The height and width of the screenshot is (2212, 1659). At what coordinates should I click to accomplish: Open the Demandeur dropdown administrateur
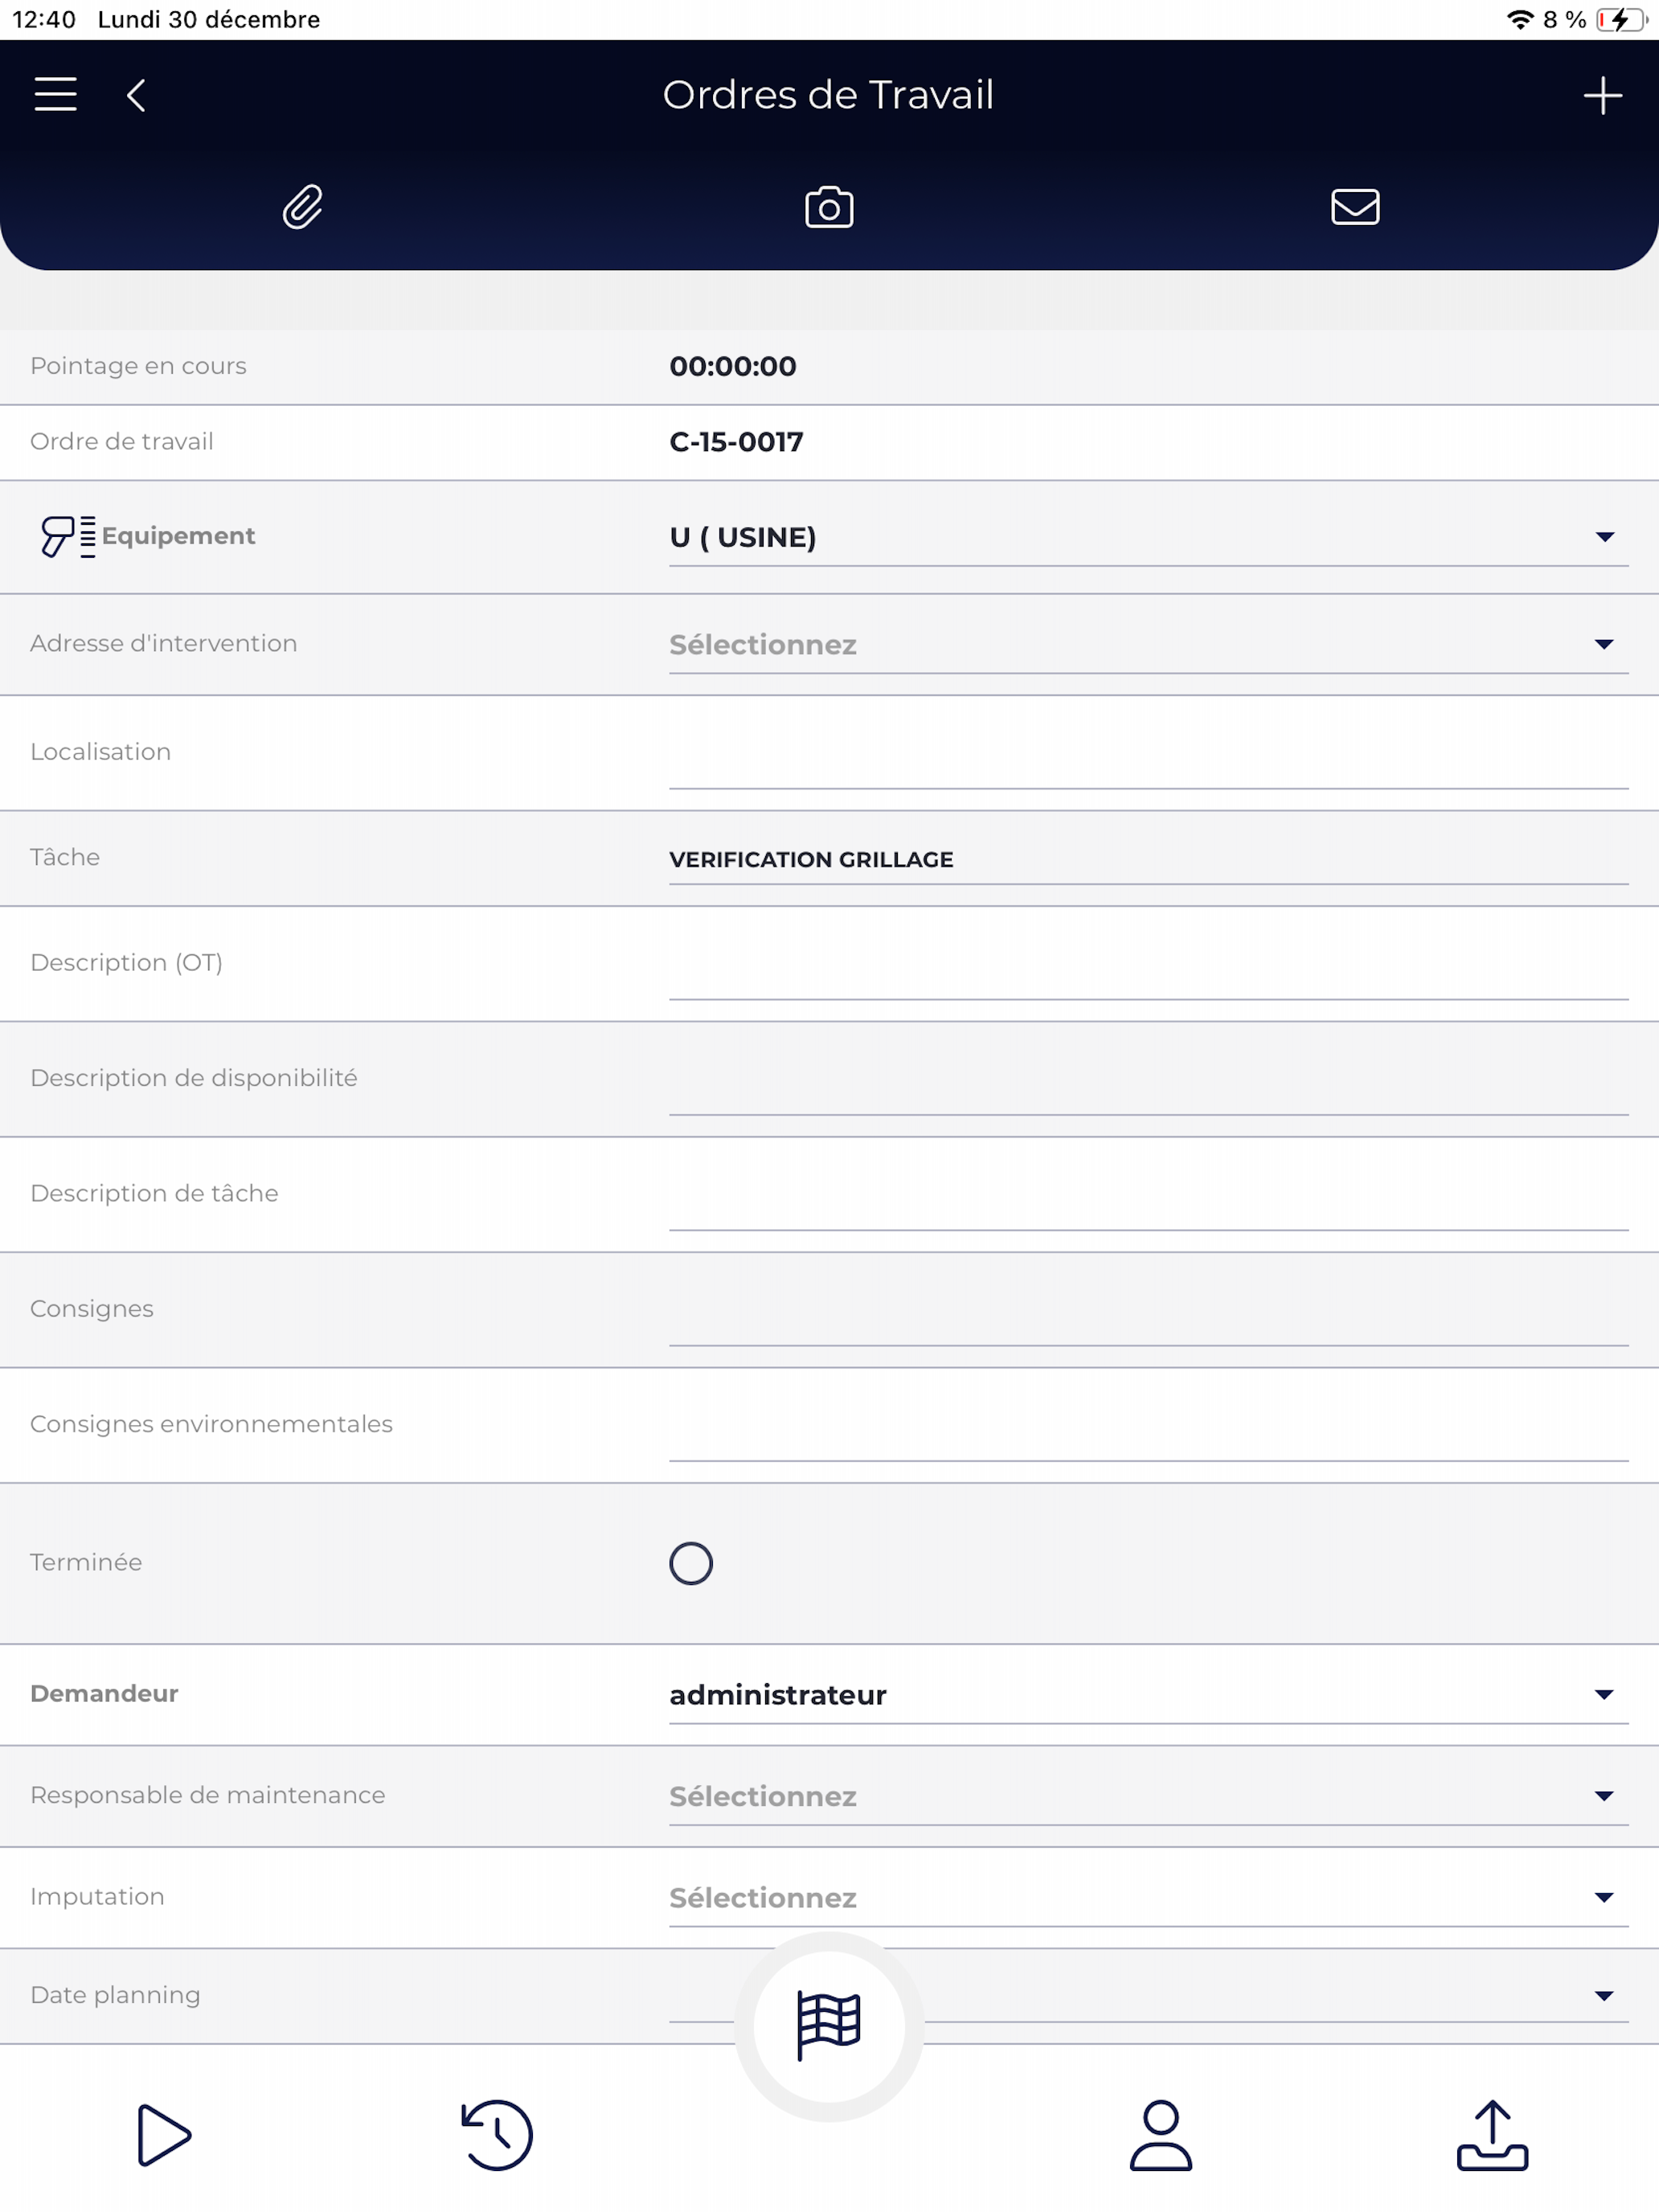click(1148, 1695)
